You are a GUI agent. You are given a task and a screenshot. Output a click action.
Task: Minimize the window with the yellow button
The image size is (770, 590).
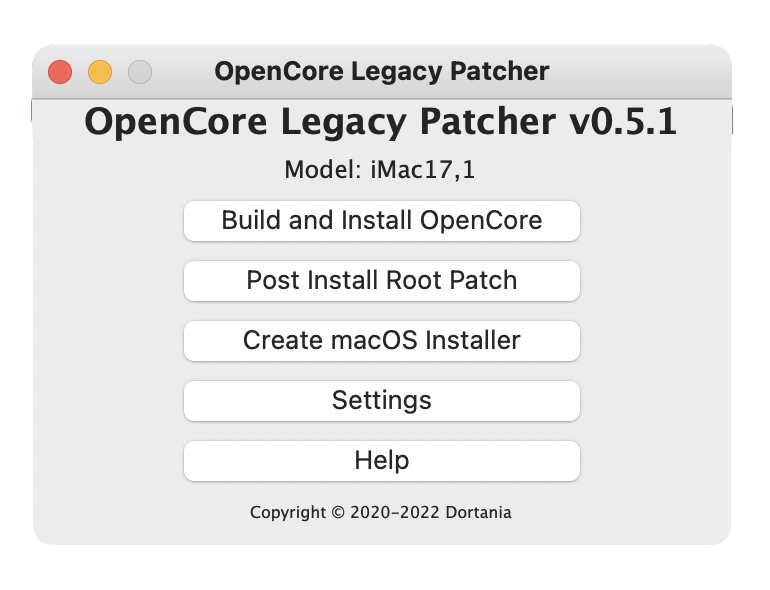100,72
